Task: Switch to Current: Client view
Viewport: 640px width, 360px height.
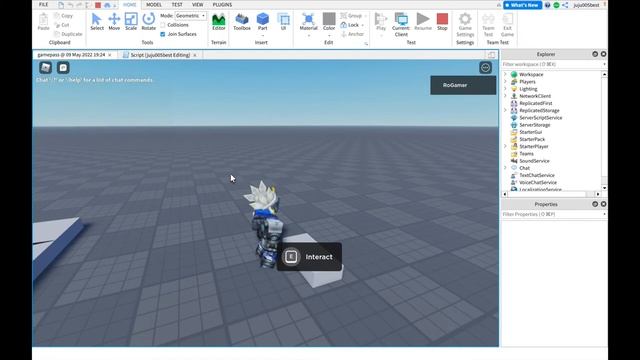Action: click(x=401, y=24)
